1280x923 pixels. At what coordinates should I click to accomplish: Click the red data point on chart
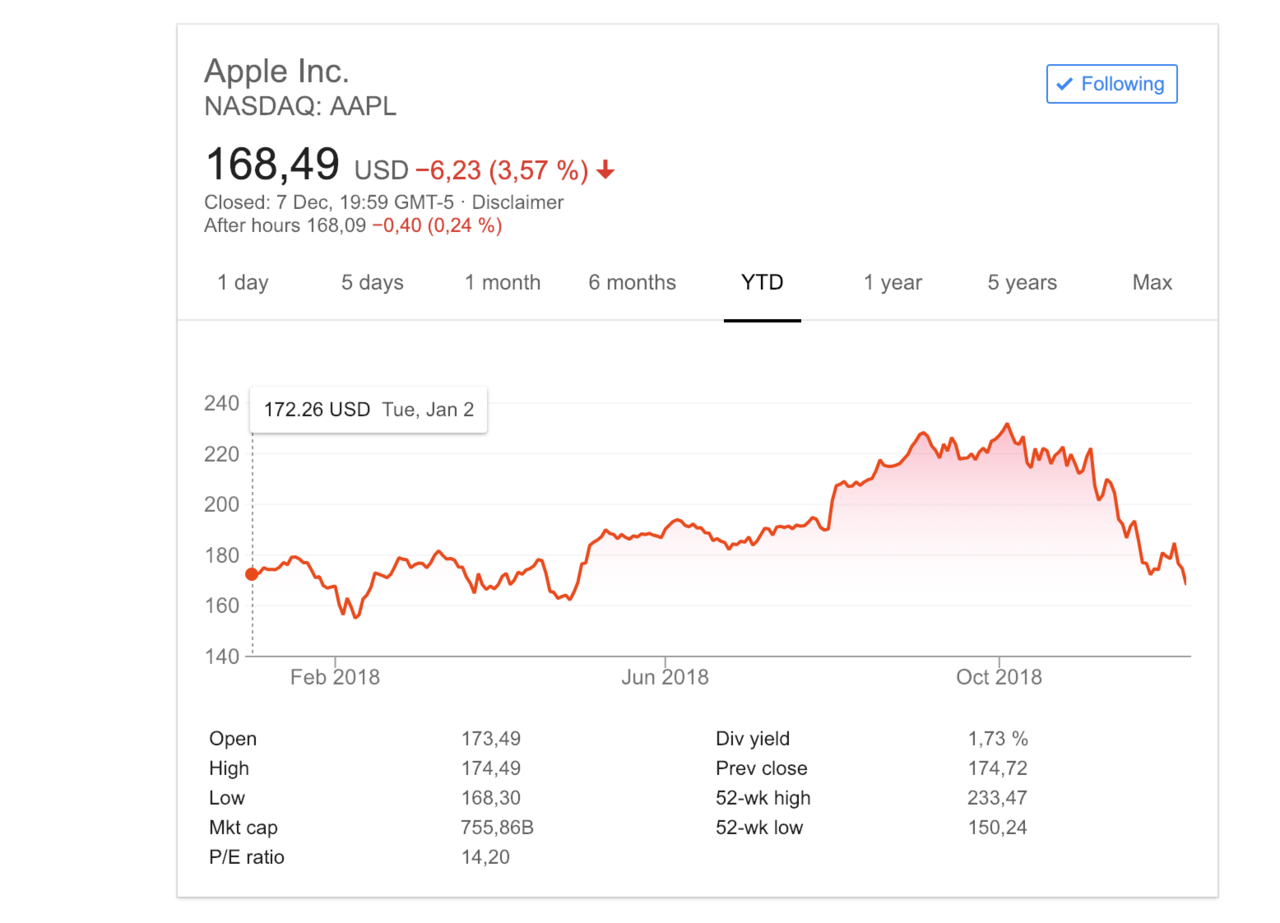coord(251,574)
